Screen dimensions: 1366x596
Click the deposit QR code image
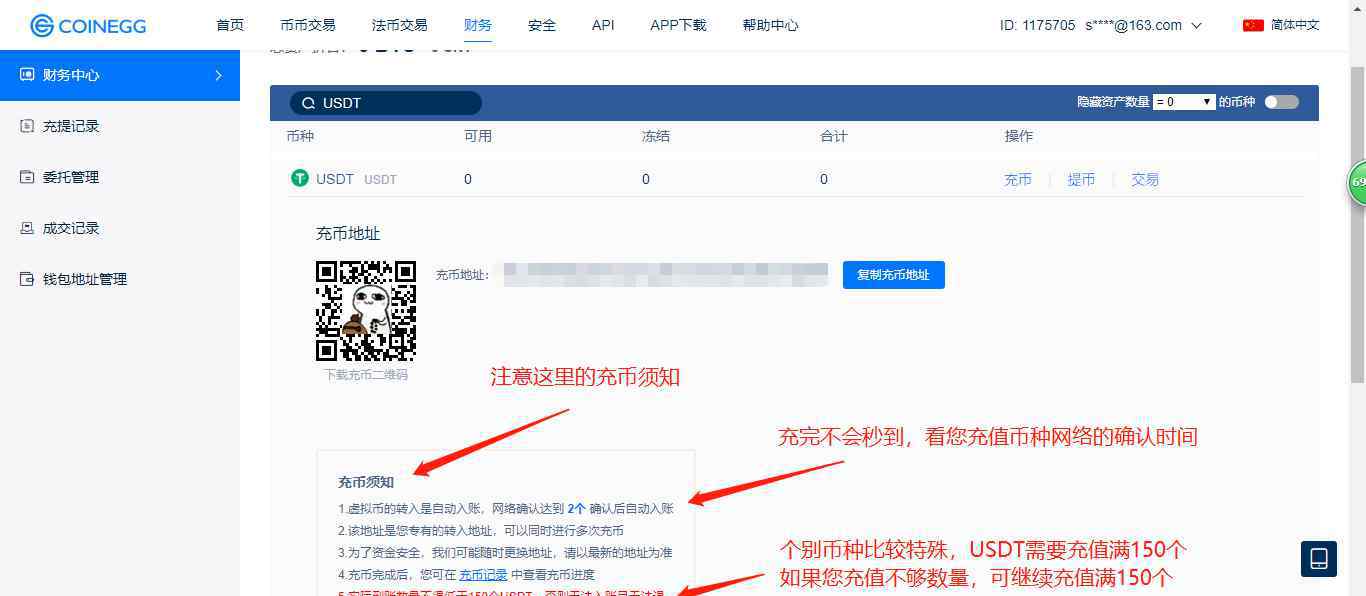pos(366,310)
